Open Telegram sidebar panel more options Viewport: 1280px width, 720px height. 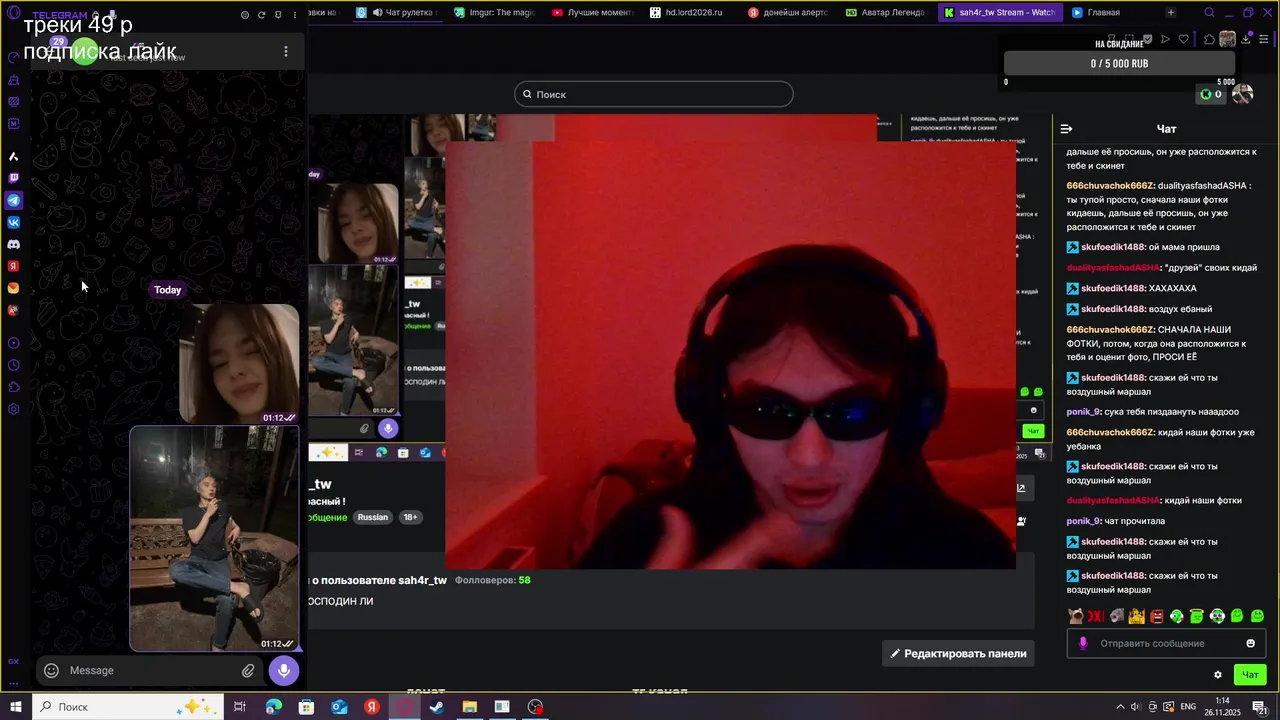point(295,15)
